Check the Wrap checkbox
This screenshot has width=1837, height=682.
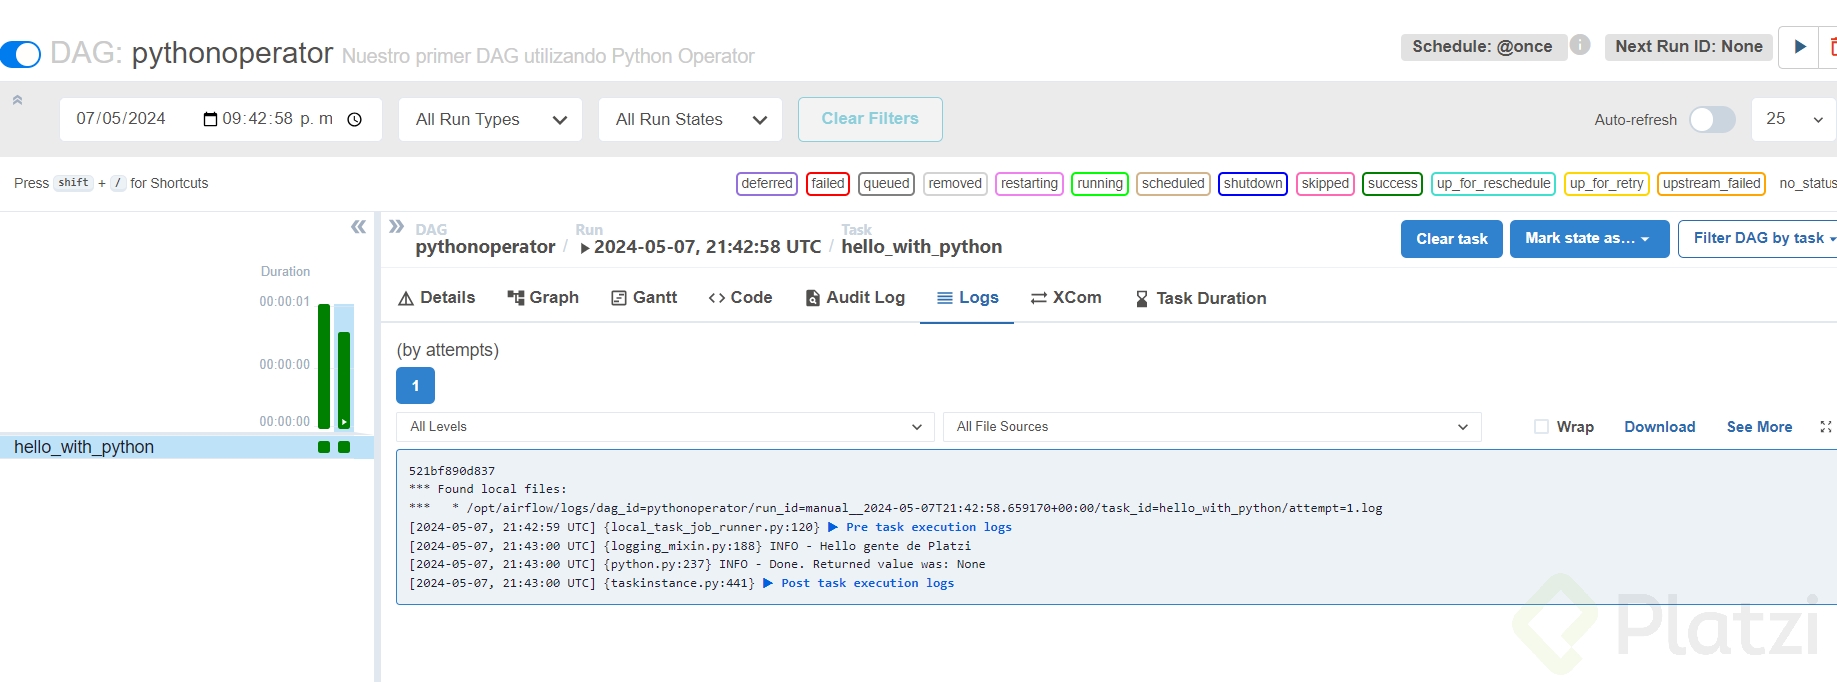click(1541, 427)
